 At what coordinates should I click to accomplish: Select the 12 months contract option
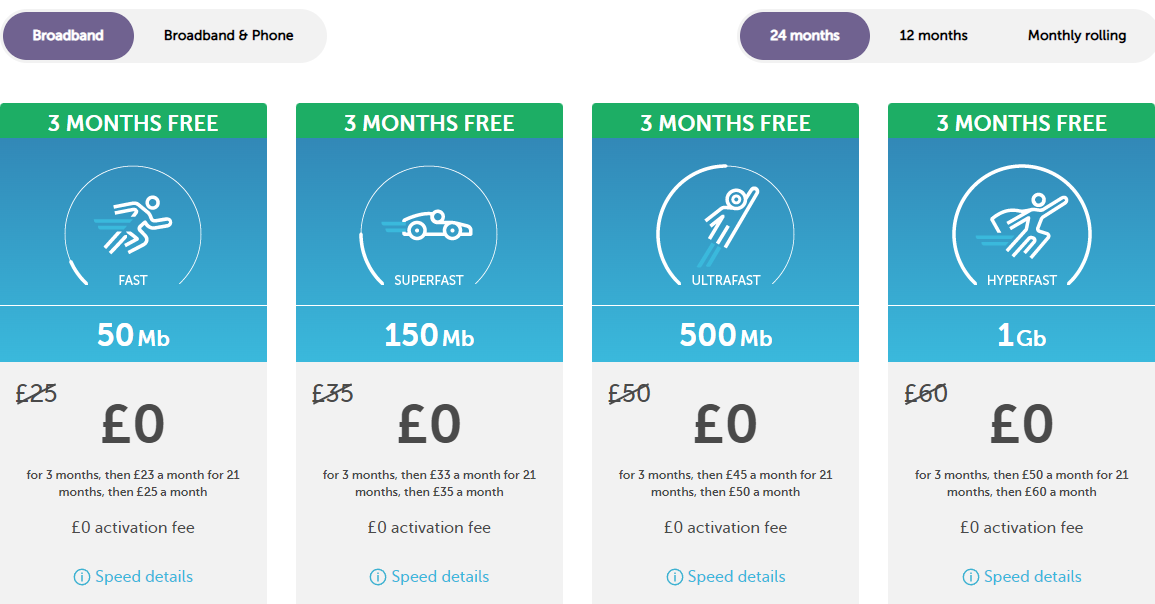click(x=933, y=35)
